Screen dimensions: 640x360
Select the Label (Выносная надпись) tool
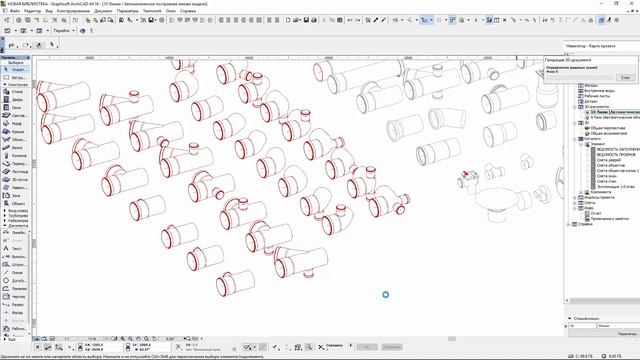[15, 256]
